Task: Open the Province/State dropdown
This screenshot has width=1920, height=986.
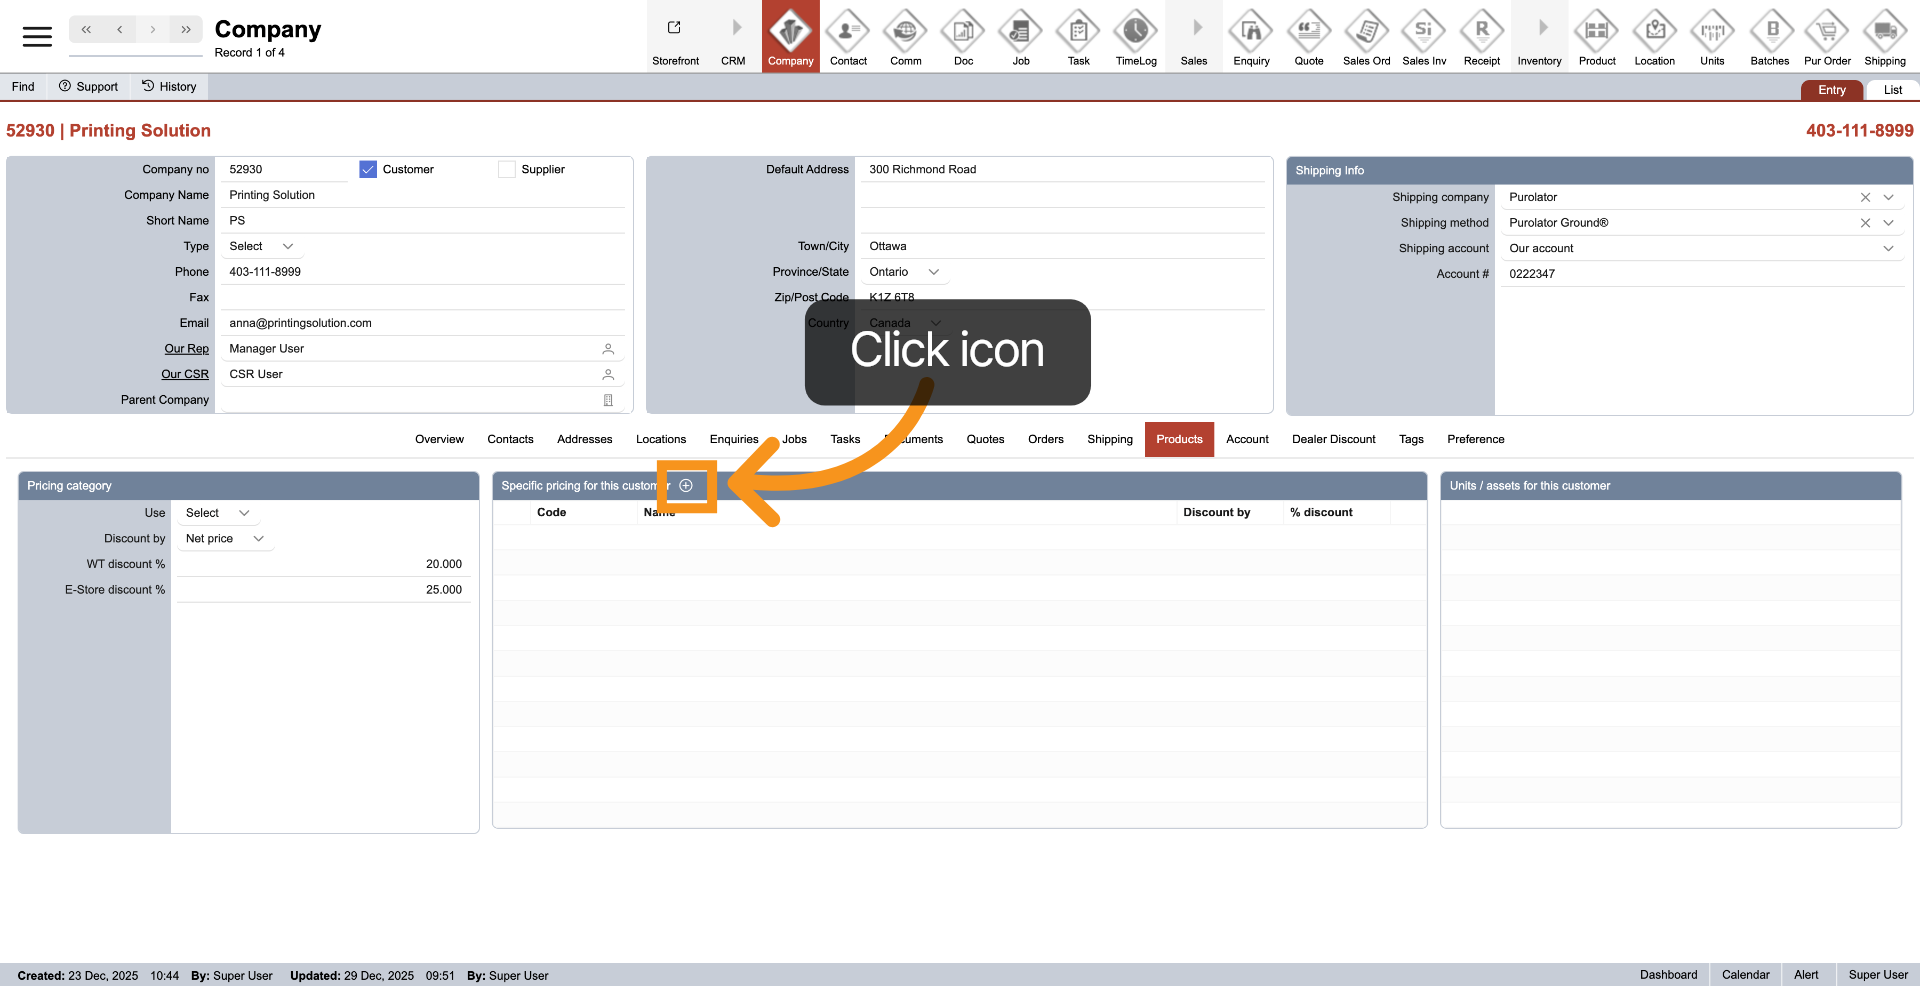Action: tap(933, 272)
